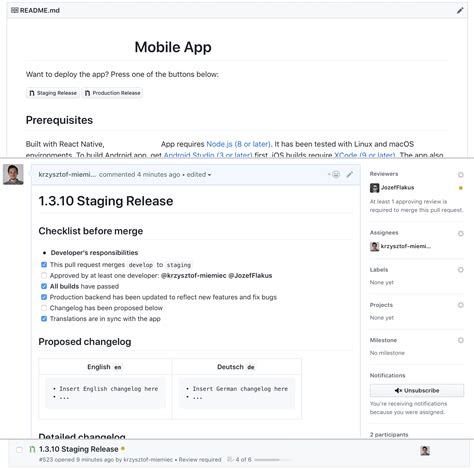The image size is (474, 470).
Task: Select the pull request row checkbox
Action: coord(19,450)
